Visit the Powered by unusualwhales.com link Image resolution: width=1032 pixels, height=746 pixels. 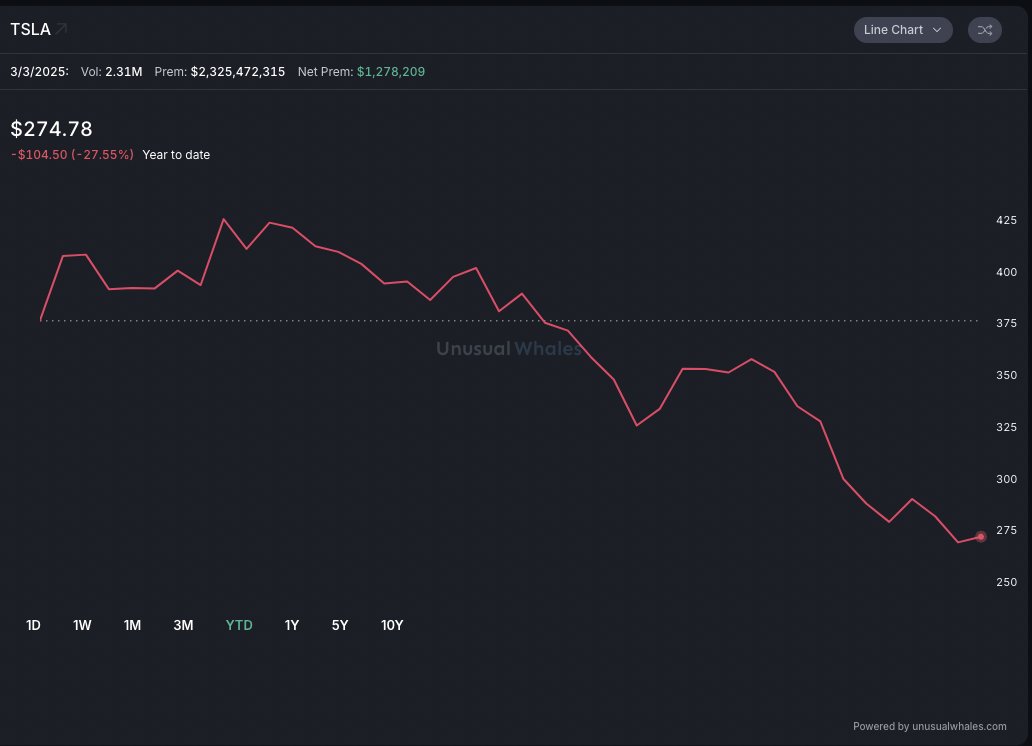click(929, 726)
